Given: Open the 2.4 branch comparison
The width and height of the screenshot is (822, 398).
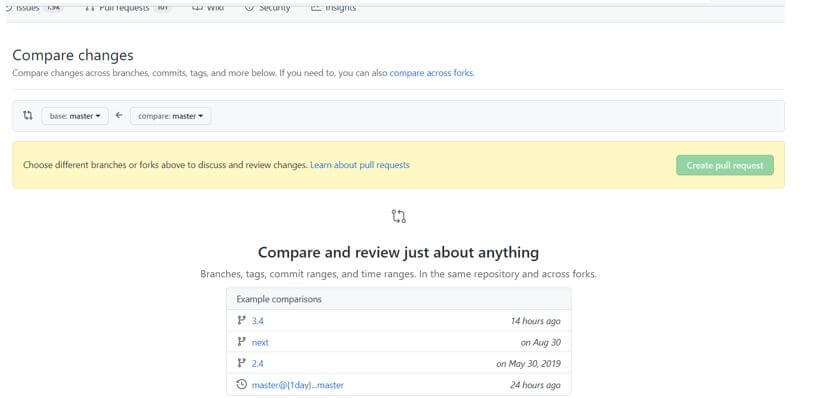Looking at the screenshot, I should [x=257, y=363].
